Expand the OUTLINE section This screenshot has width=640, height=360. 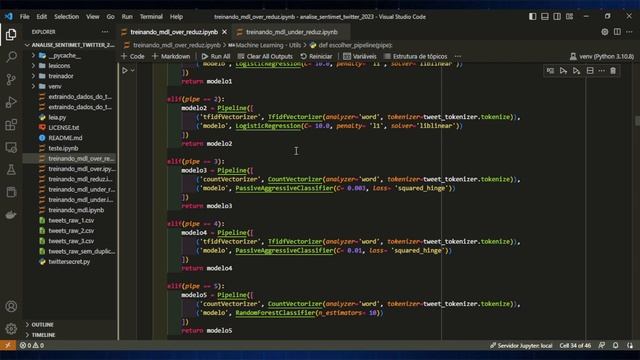click(x=69, y=324)
